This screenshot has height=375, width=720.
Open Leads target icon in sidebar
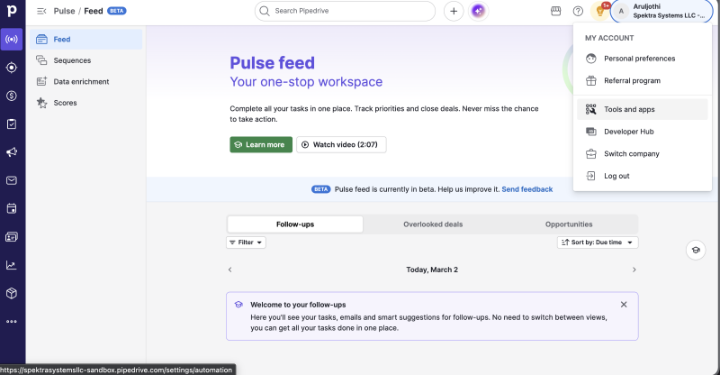[x=11, y=67]
